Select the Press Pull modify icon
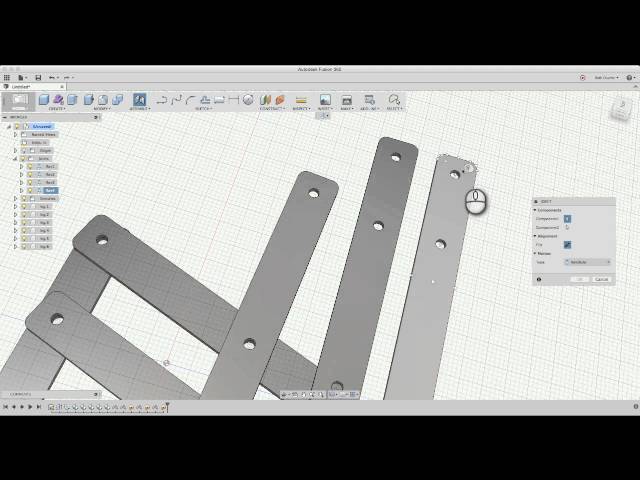 pos(89,99)
